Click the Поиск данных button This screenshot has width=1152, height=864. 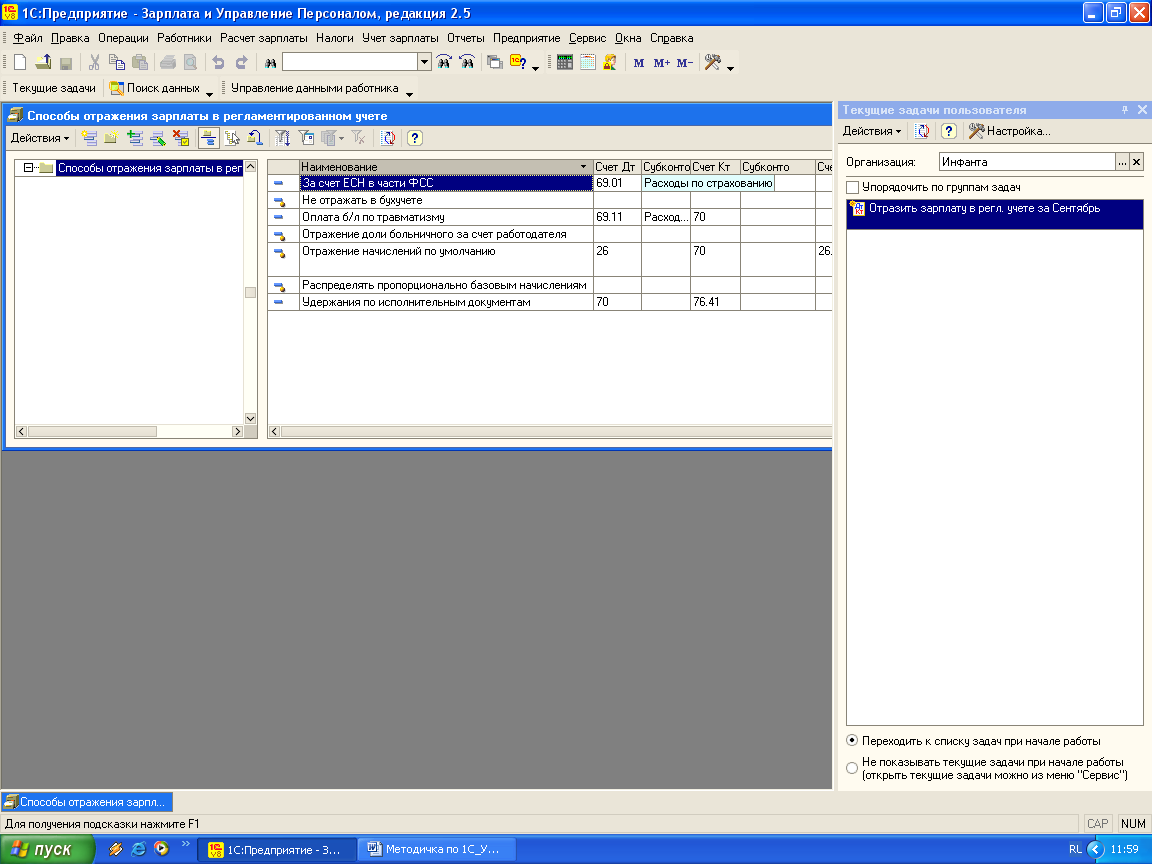154,88
